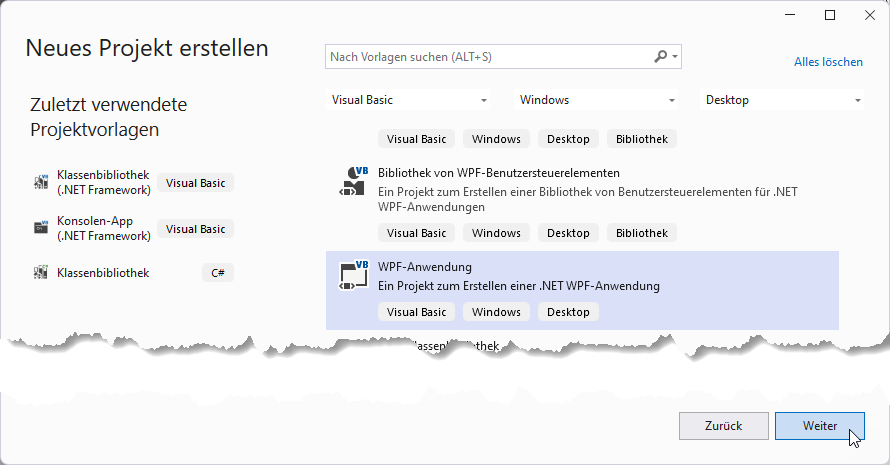Click Windows tag in WPF-Anwendung item
This screenshot has height=465, width=890.
pyautogui.click(x=496, y=312)
